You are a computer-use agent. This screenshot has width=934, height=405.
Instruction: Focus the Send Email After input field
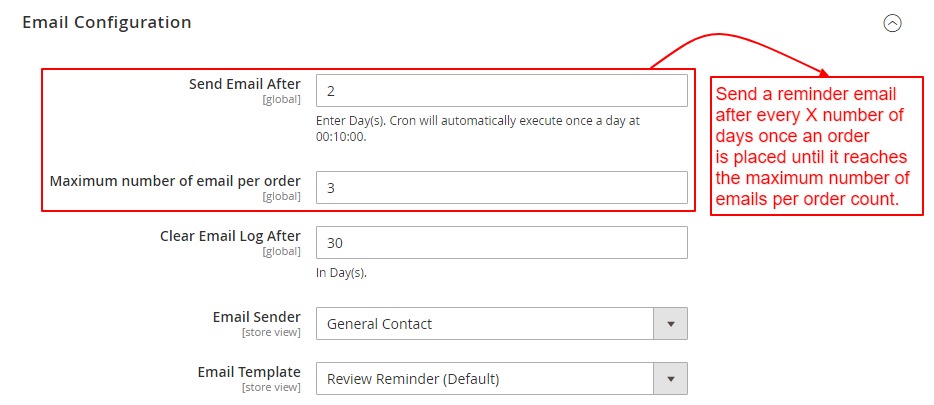[x=501, y=90]
